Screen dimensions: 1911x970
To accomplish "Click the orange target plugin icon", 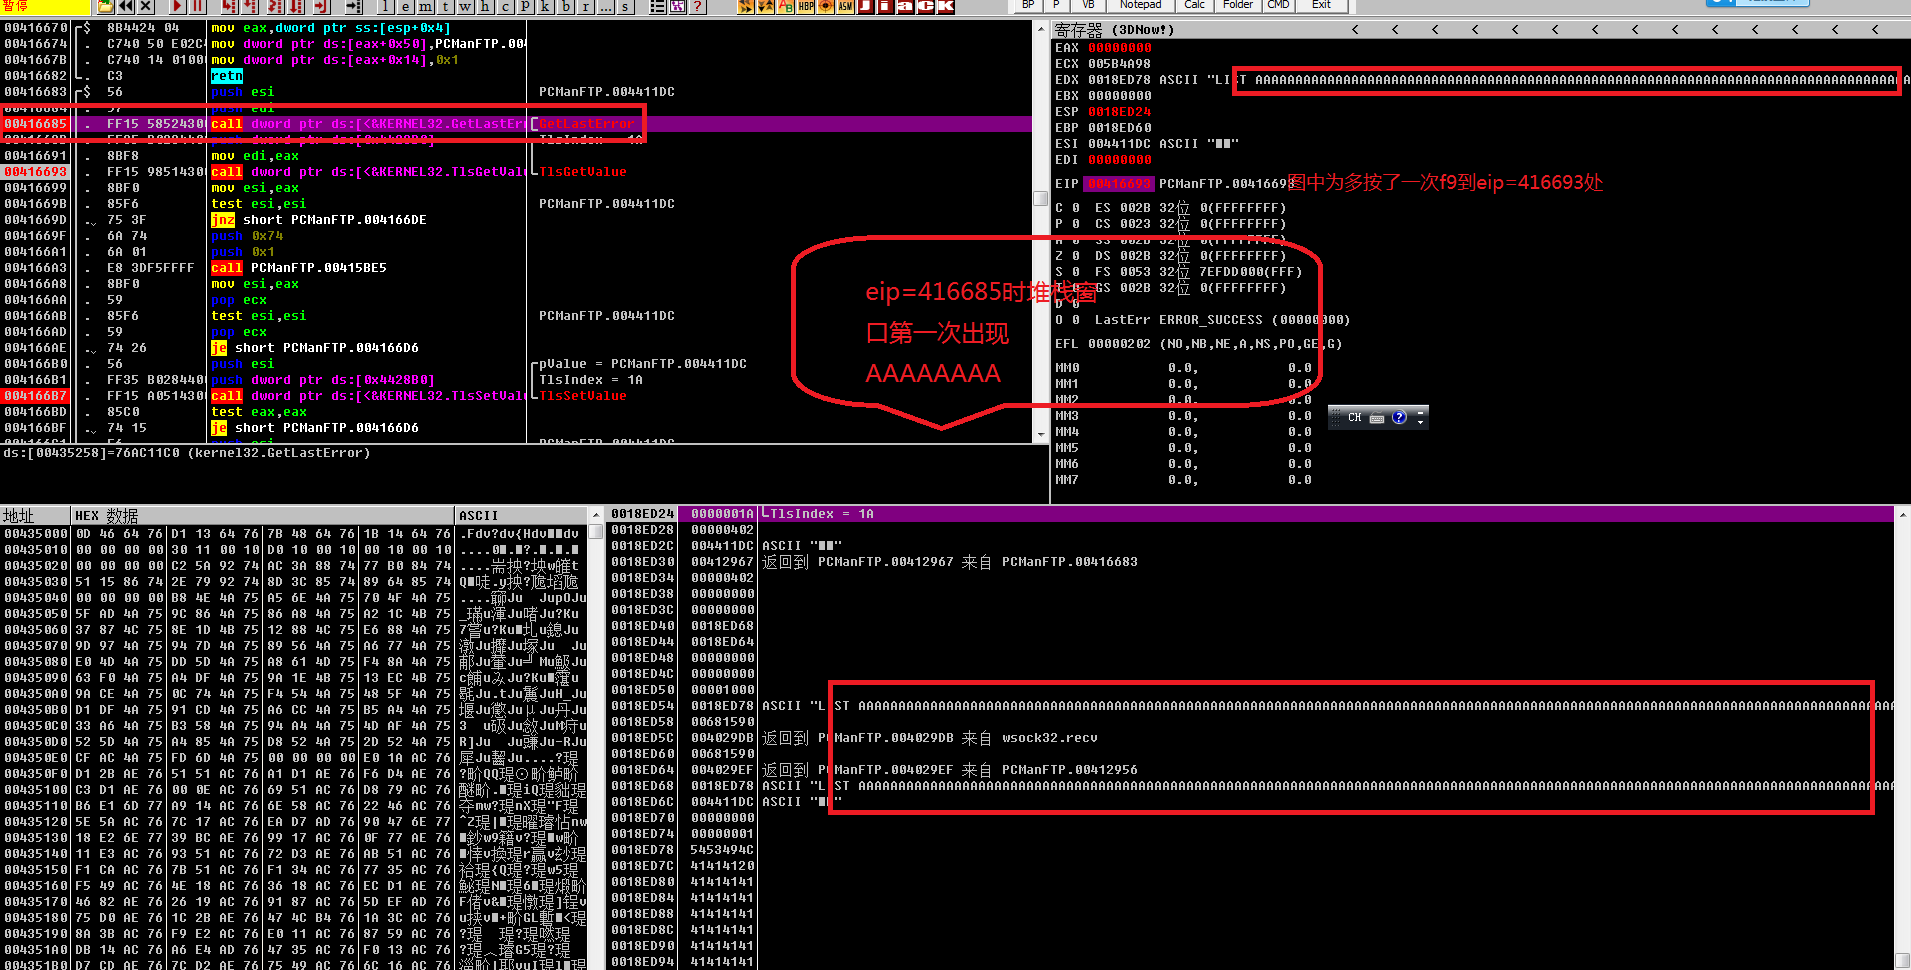I will pos(826,6).
